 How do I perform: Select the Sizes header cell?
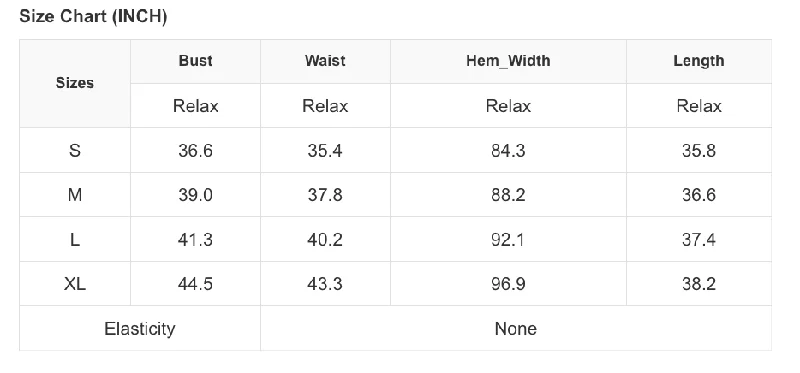75,83
